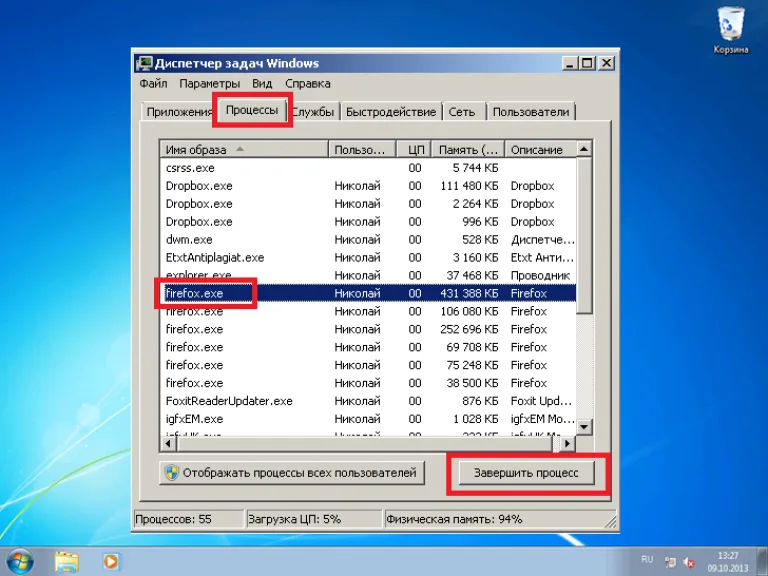Select the explorer.exe process row

(x=368, y=276)
